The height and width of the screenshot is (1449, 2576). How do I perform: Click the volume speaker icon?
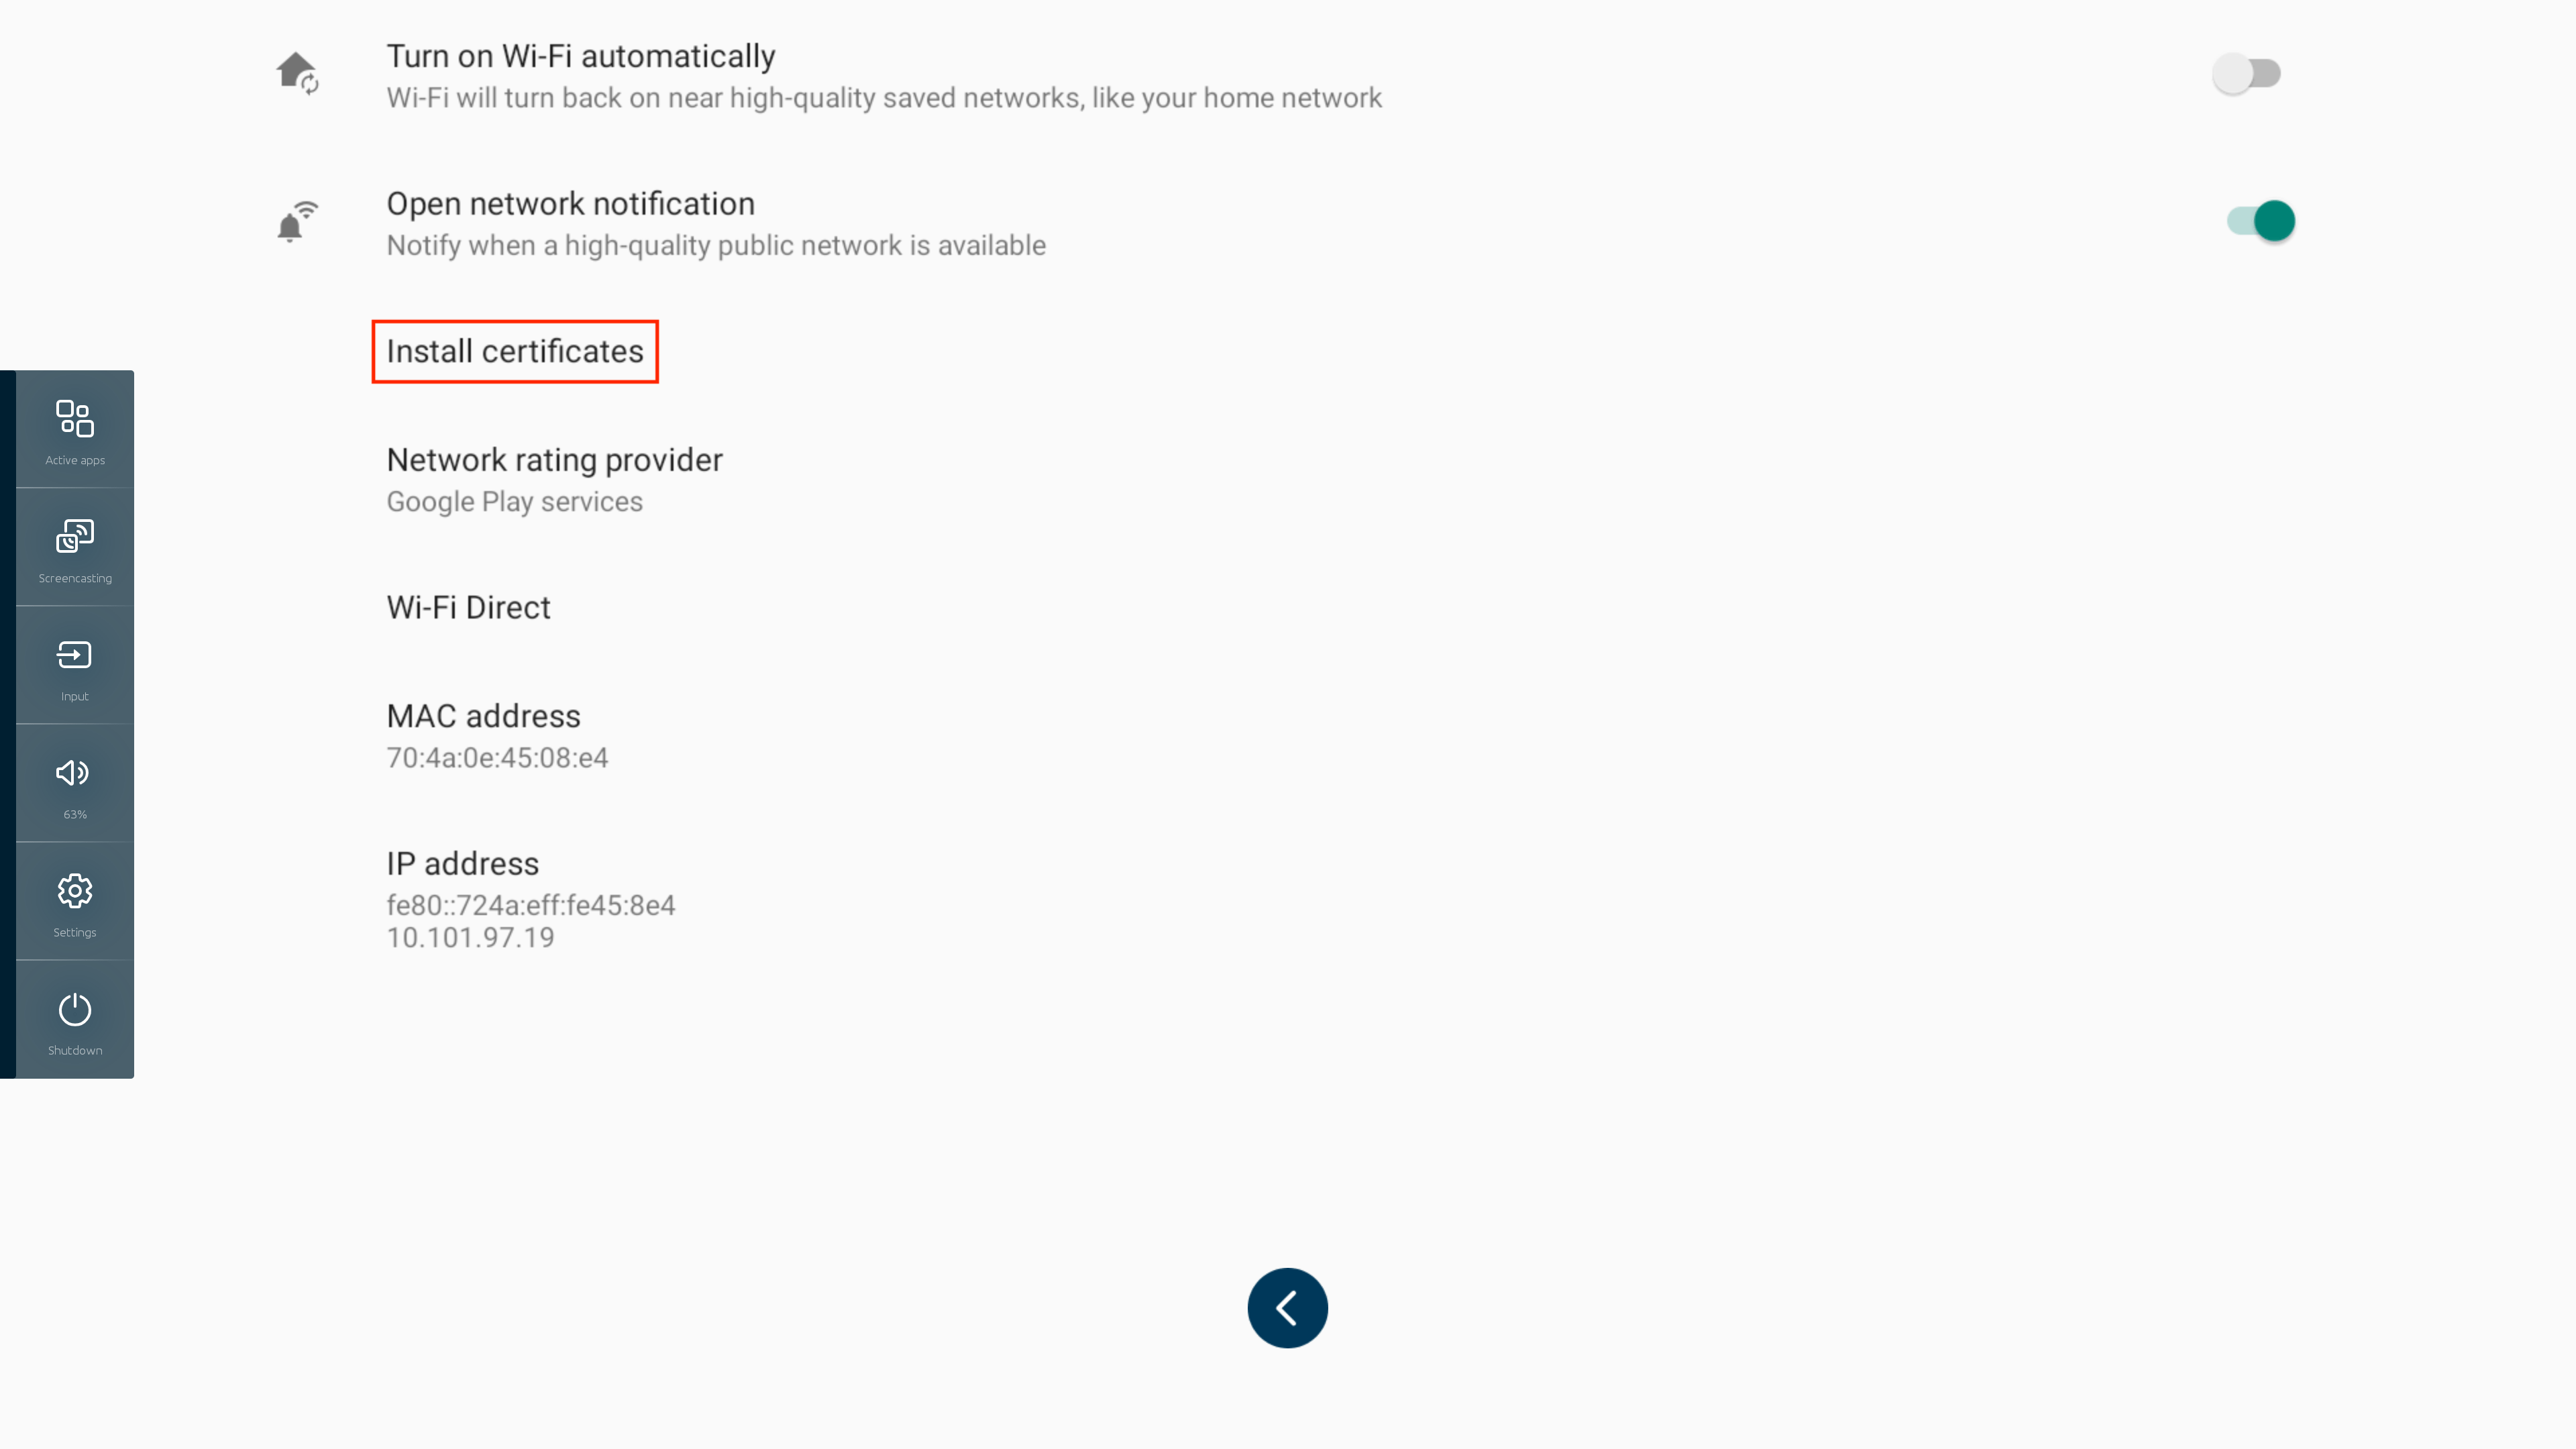point(73,773)
